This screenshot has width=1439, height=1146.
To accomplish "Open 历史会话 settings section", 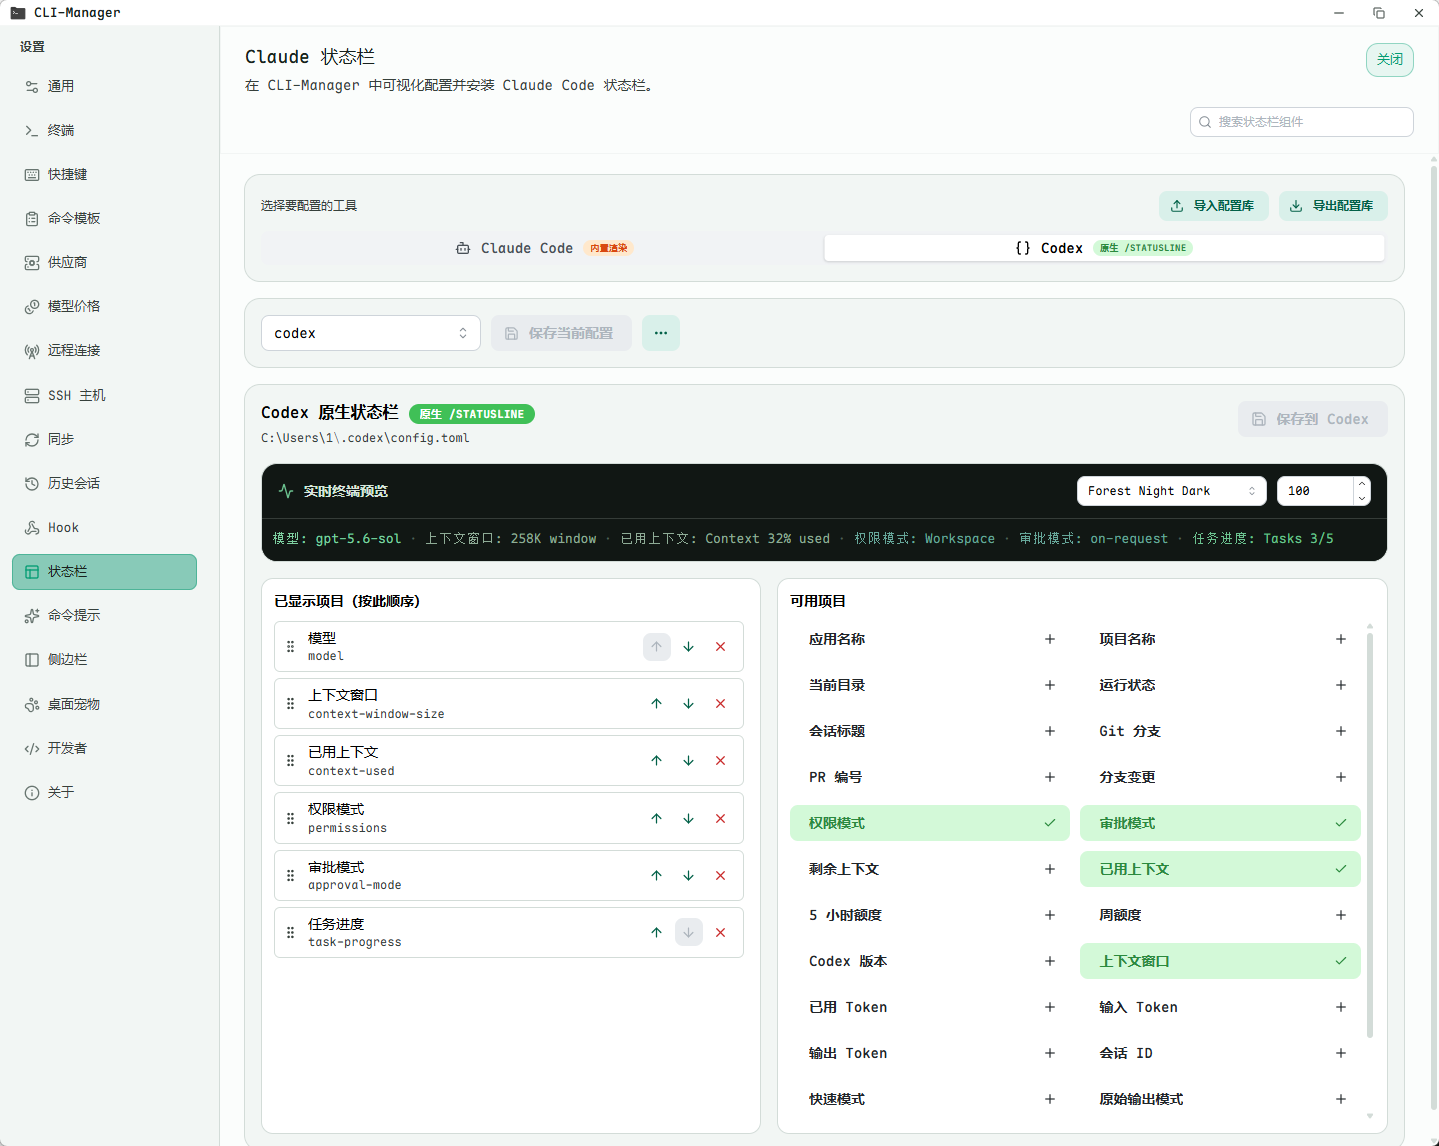I will (x=104, y=483).
